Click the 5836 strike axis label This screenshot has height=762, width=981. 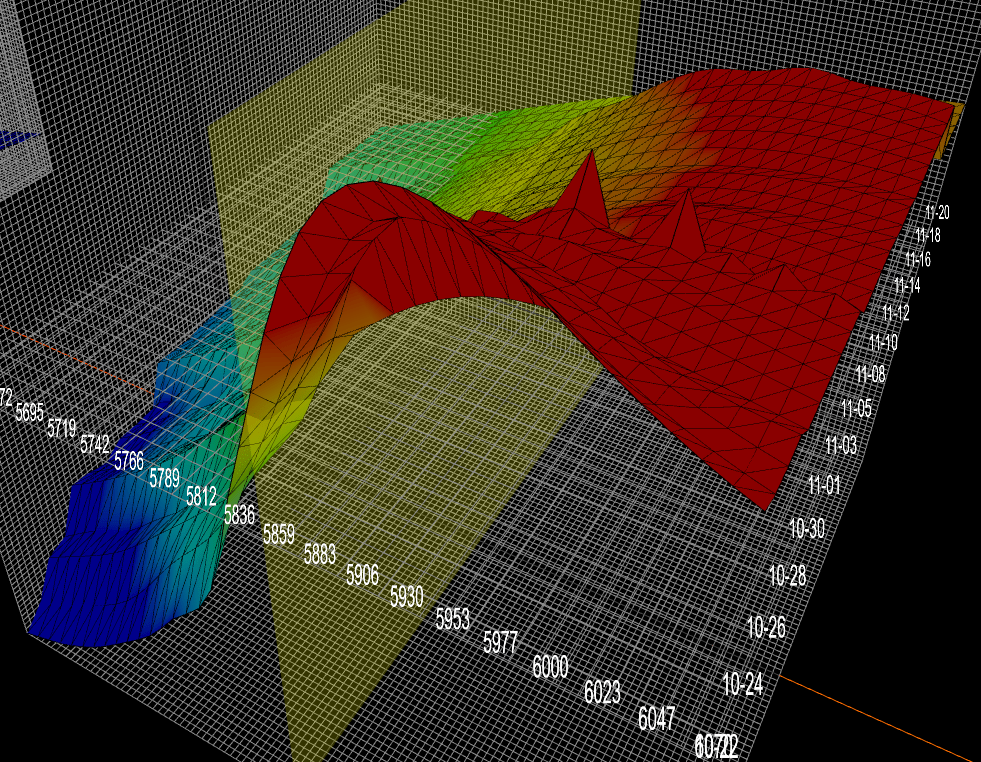pos(239,515)
